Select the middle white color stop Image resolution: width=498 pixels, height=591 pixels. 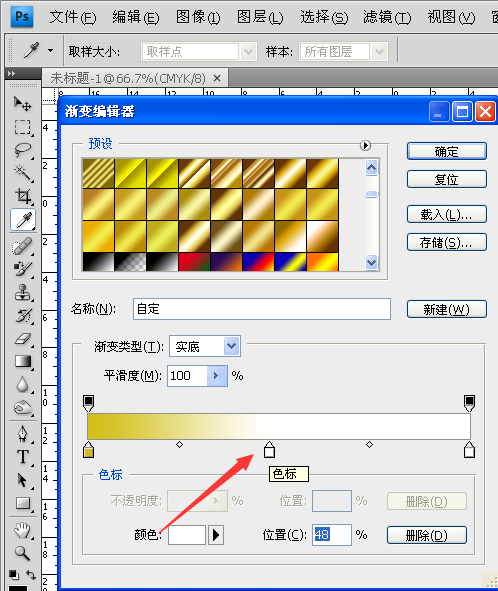pyautogui.click(x=269, y=450)
